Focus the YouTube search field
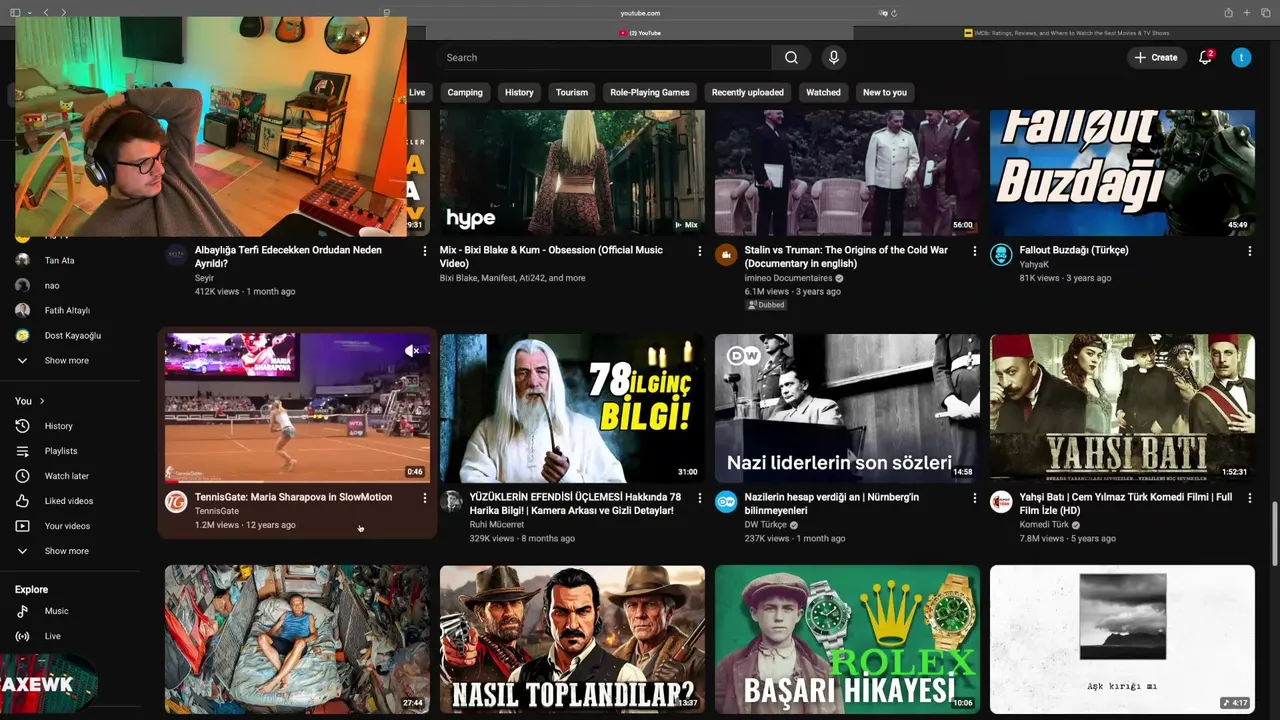 603,57
